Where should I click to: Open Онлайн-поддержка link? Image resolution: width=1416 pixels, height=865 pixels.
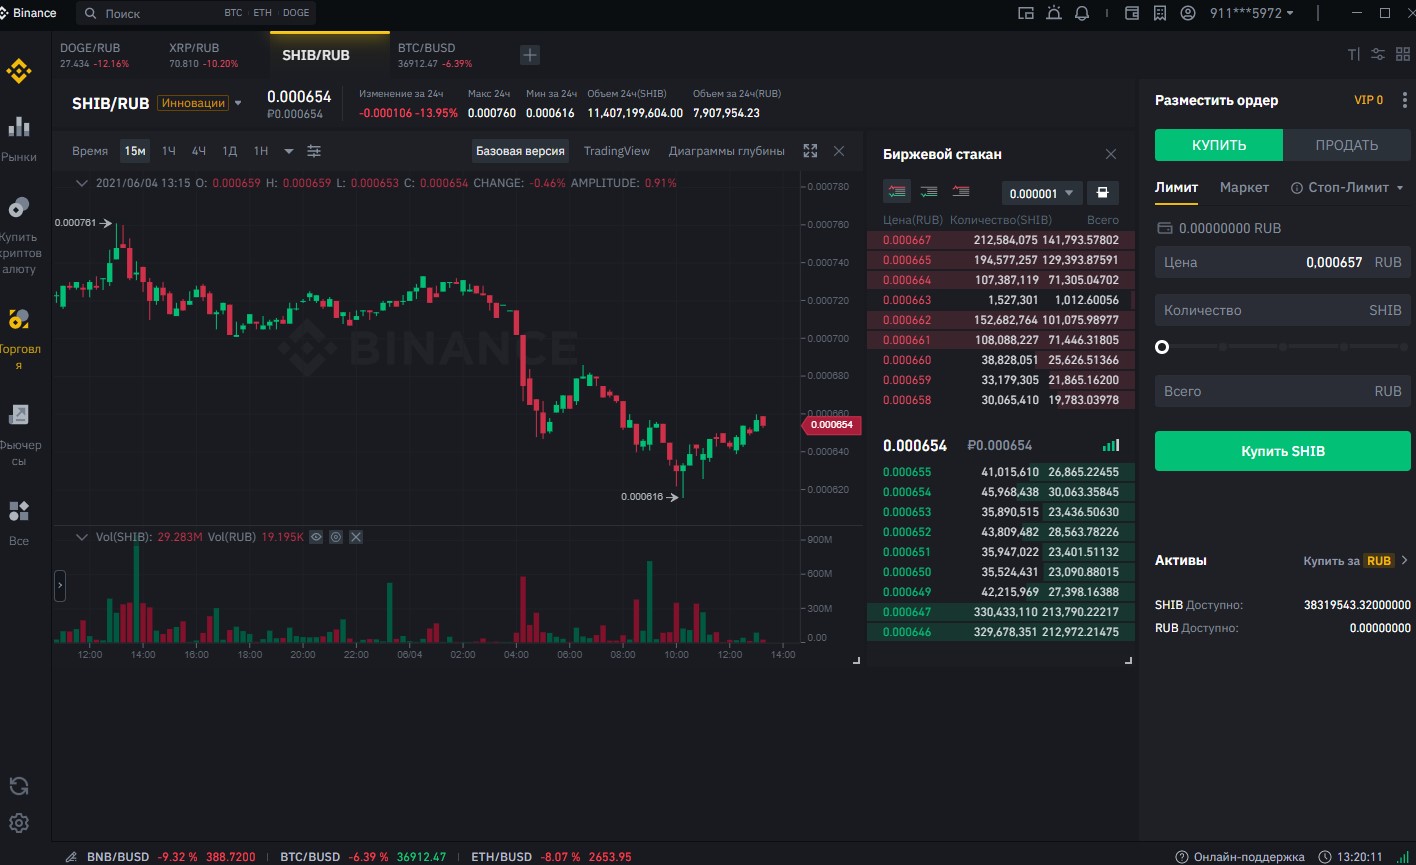tap(1240, 857)
